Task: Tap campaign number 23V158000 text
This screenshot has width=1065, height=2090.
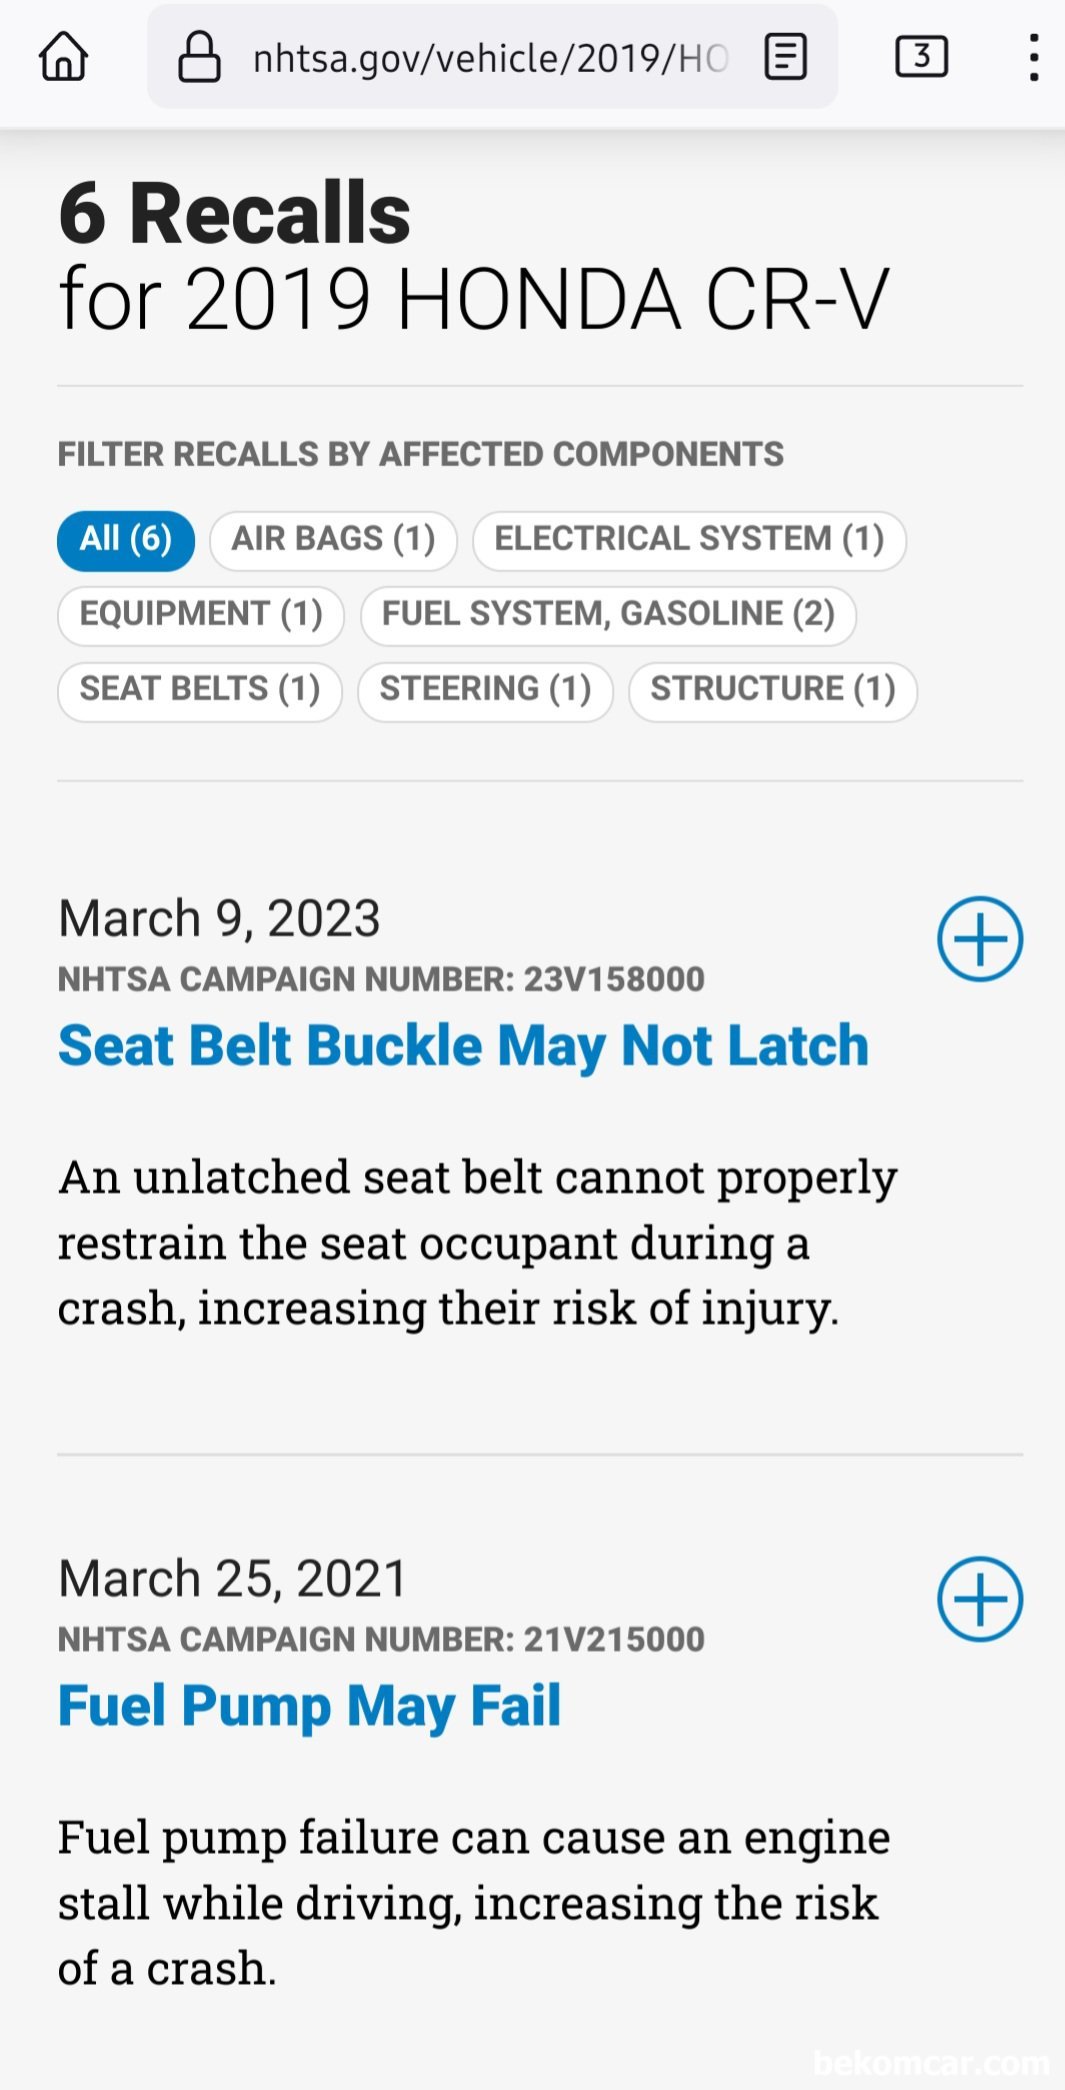Action: (x=614, y=979)
